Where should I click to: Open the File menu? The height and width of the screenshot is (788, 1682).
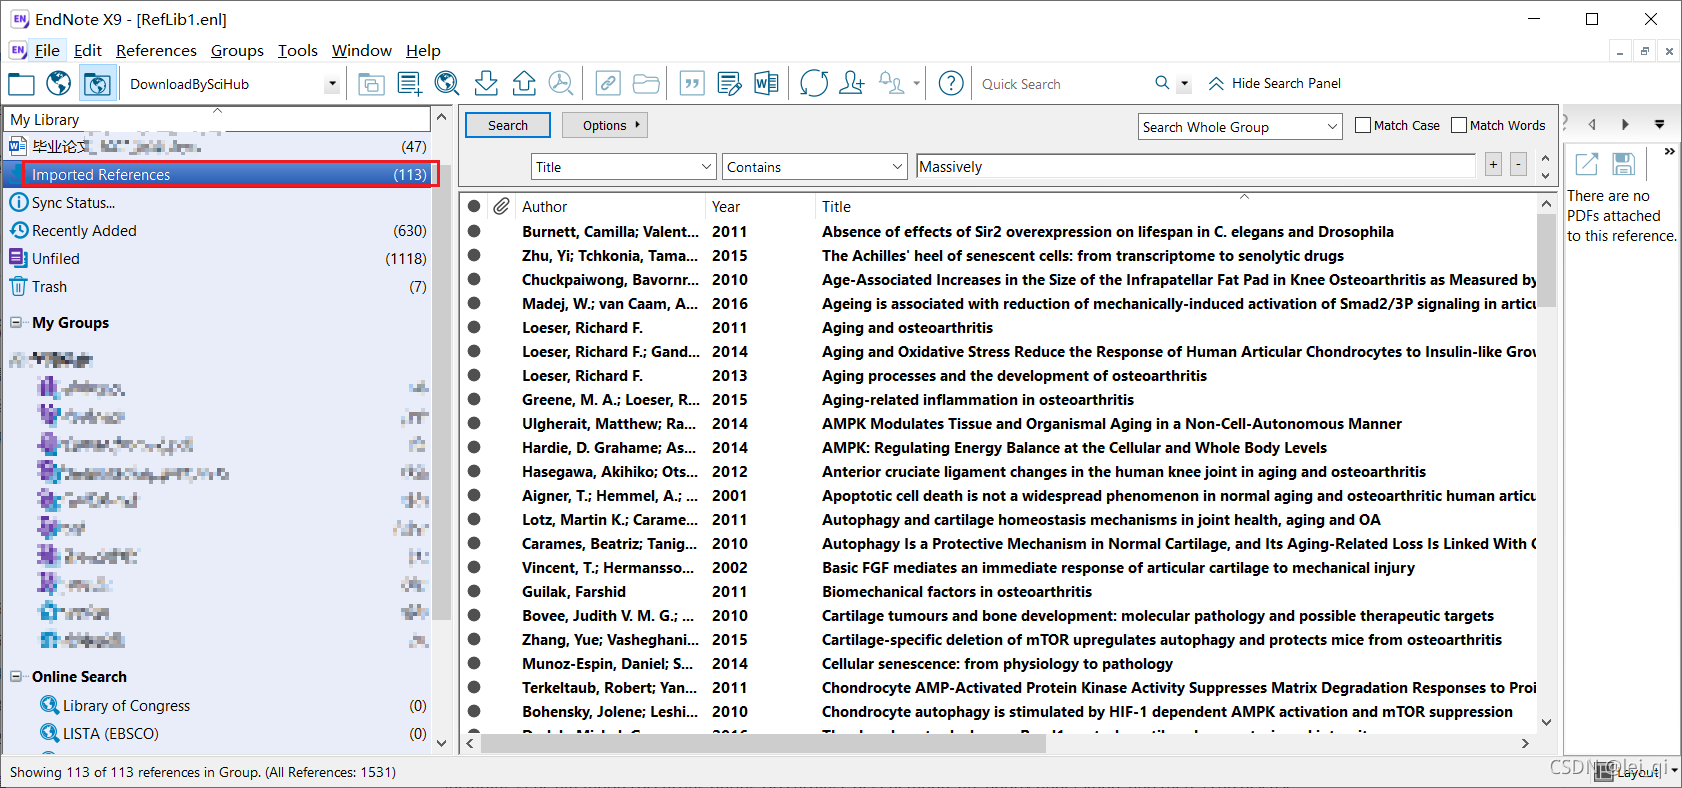tap(47, 50)
